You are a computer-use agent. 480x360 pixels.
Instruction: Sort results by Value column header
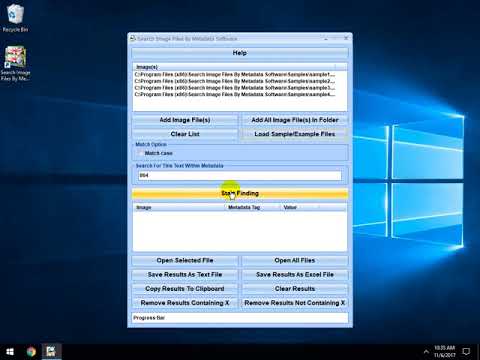[300, 207]
